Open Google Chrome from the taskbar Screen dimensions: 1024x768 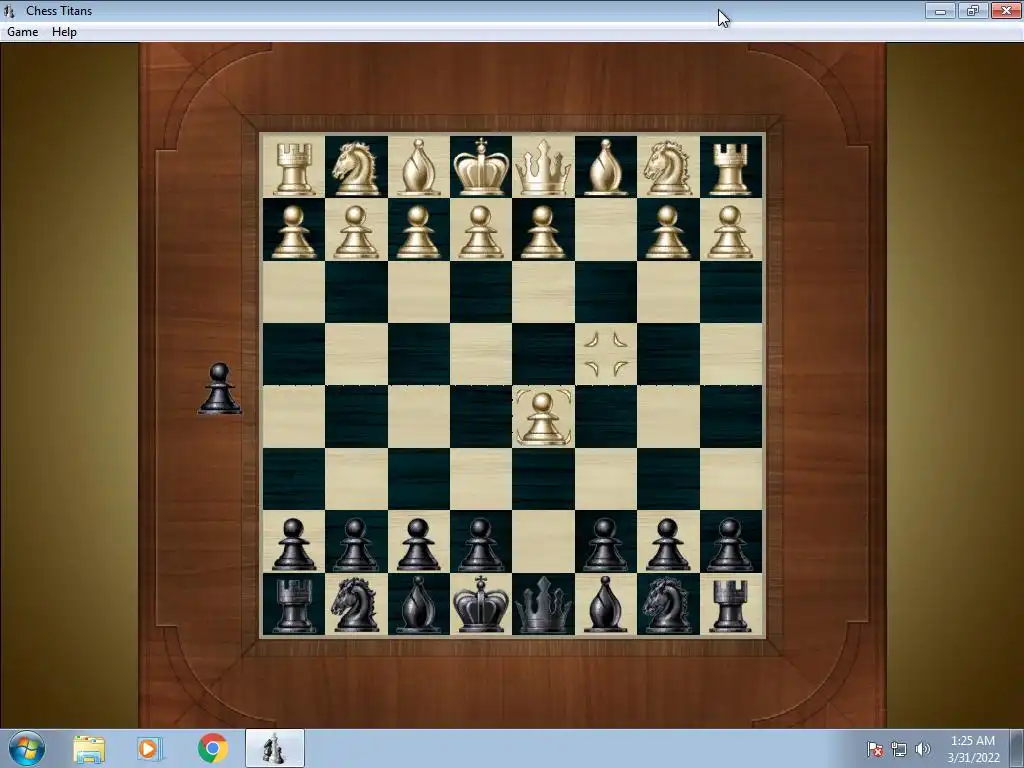212,748
